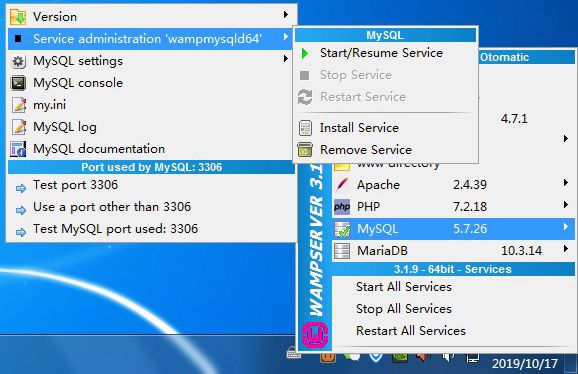Click arrow icon beside Use a port other than 3306

[21, 210]
